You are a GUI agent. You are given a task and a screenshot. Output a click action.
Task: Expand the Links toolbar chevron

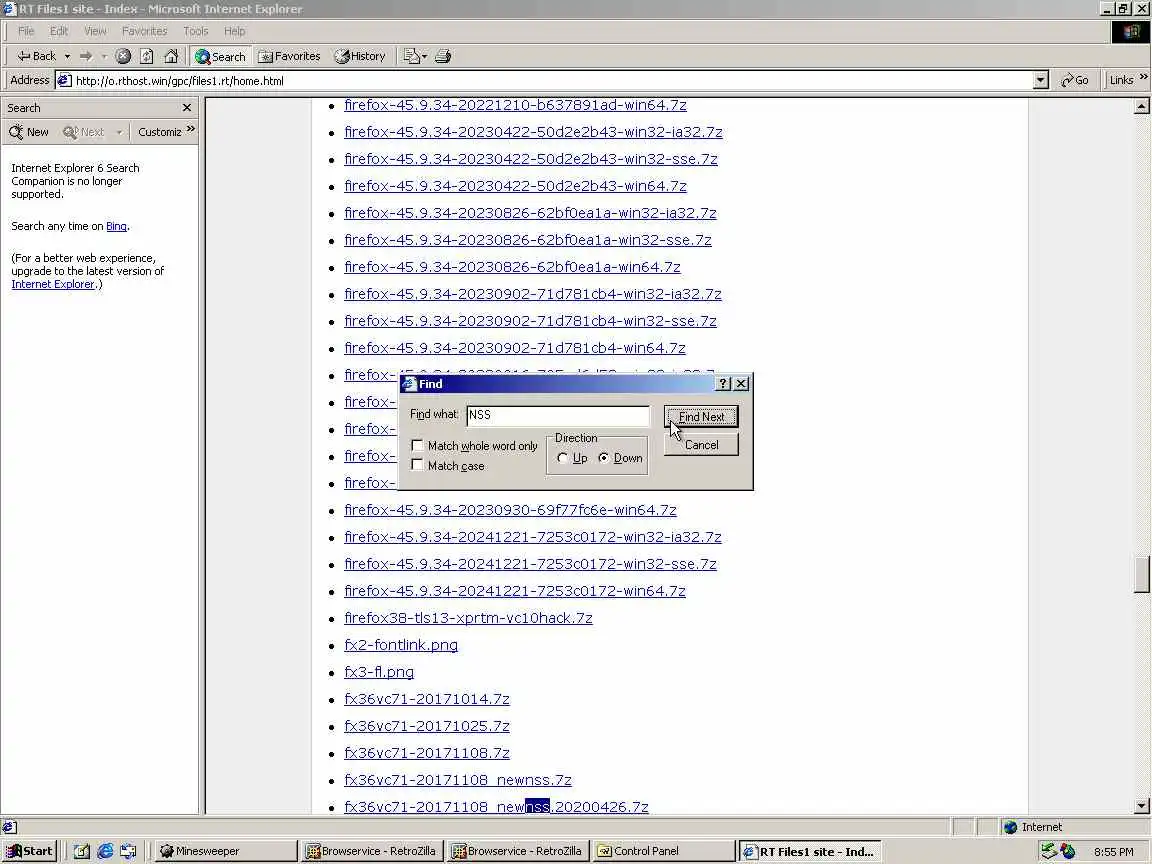click(1143, 77)
